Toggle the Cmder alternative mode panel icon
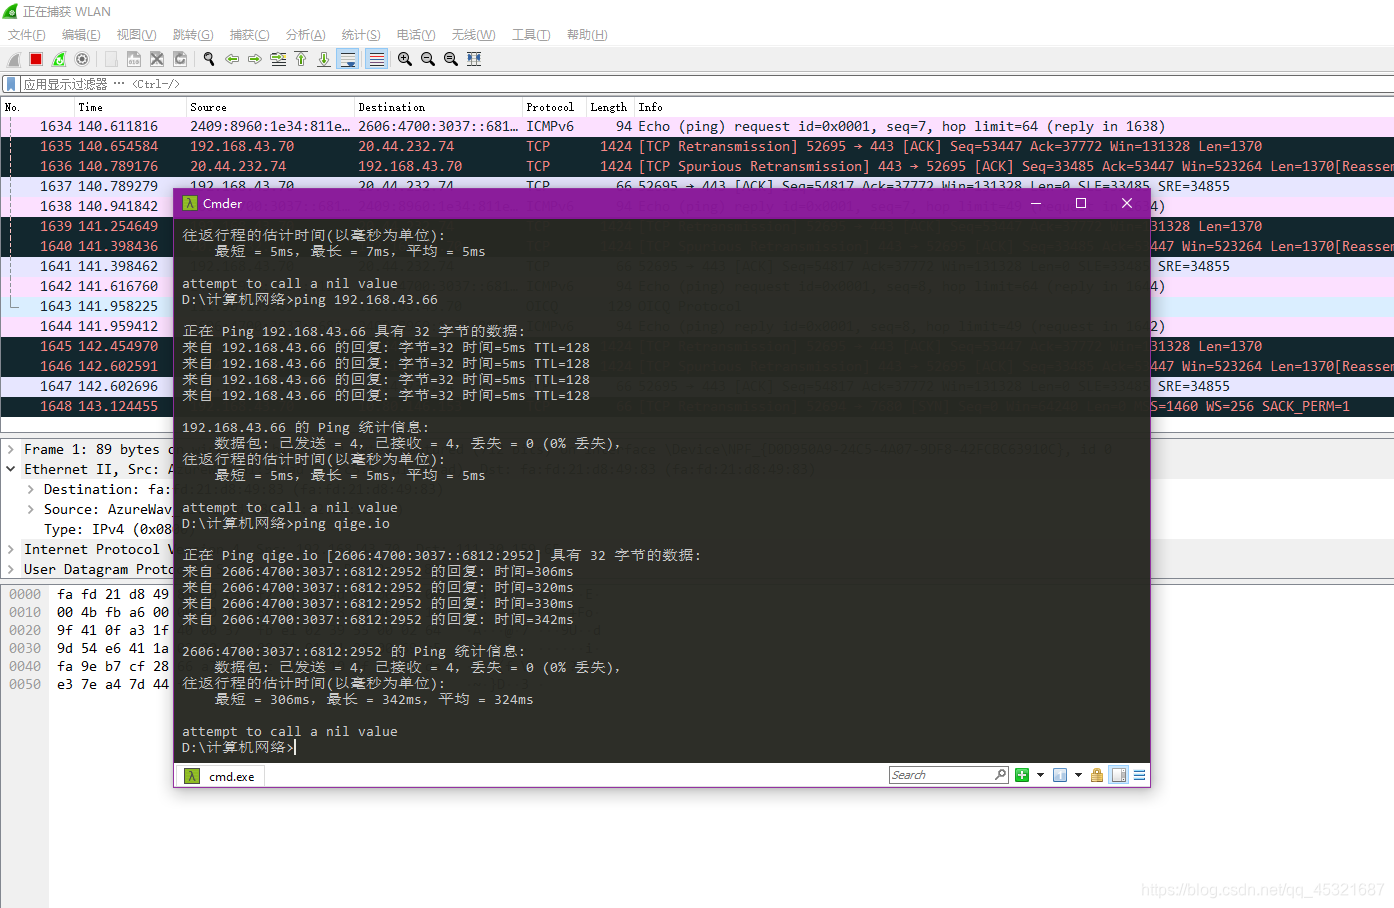 1119,775
